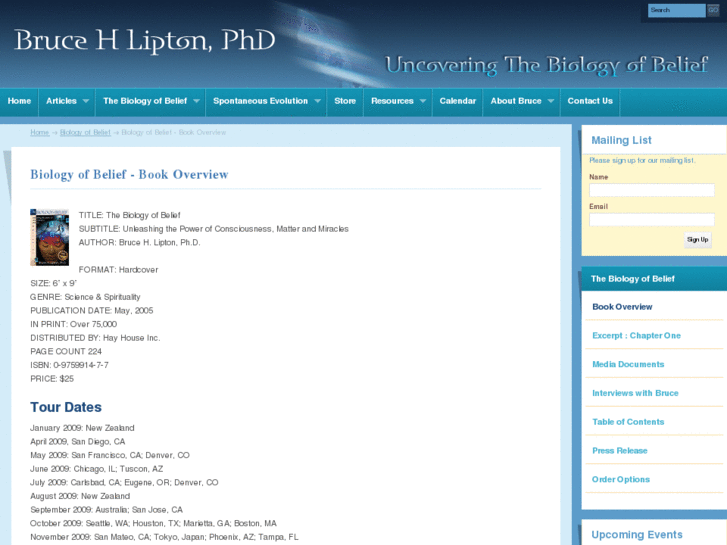Click the Home breadcrumb link
Viewport: 727px width, 545px height.
pyautogui.click(x=39, y=133)
